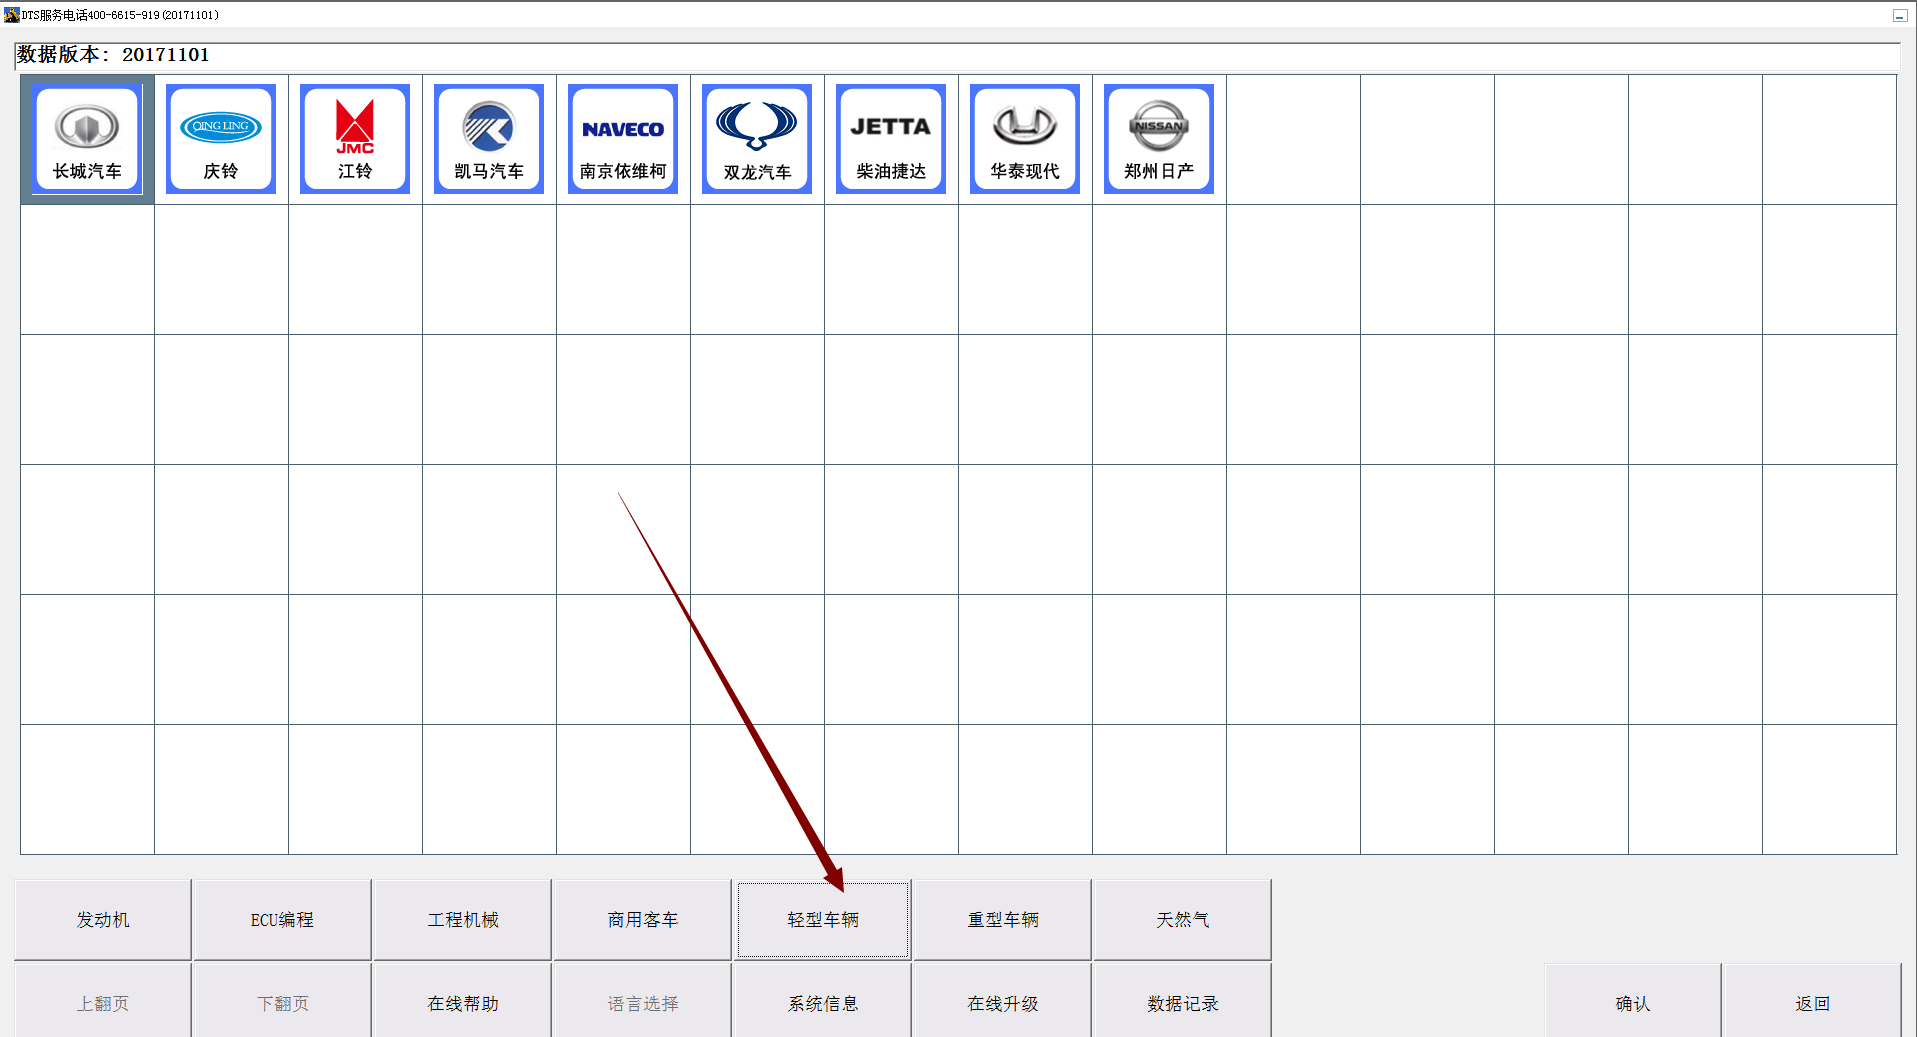
Task: Open the 商用客车 category
Action: (x=642, y=919)
